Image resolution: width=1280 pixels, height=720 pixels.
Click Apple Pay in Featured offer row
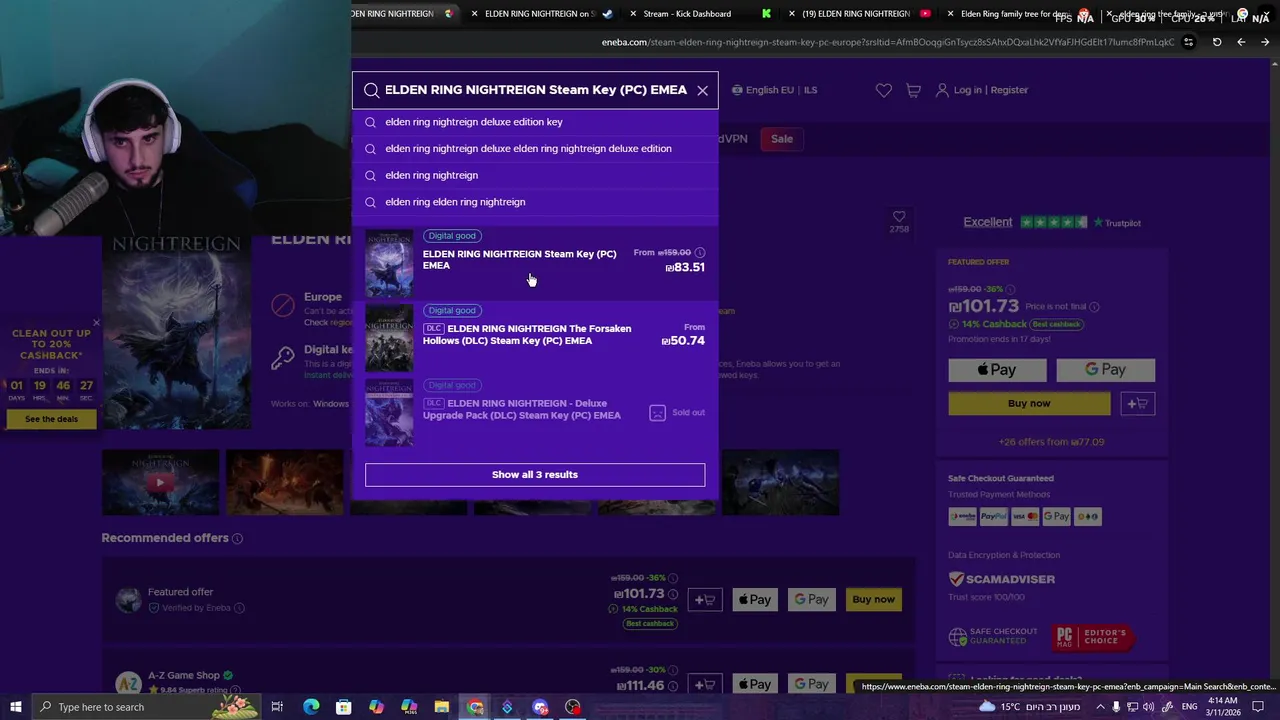click(x=755, y=600)
